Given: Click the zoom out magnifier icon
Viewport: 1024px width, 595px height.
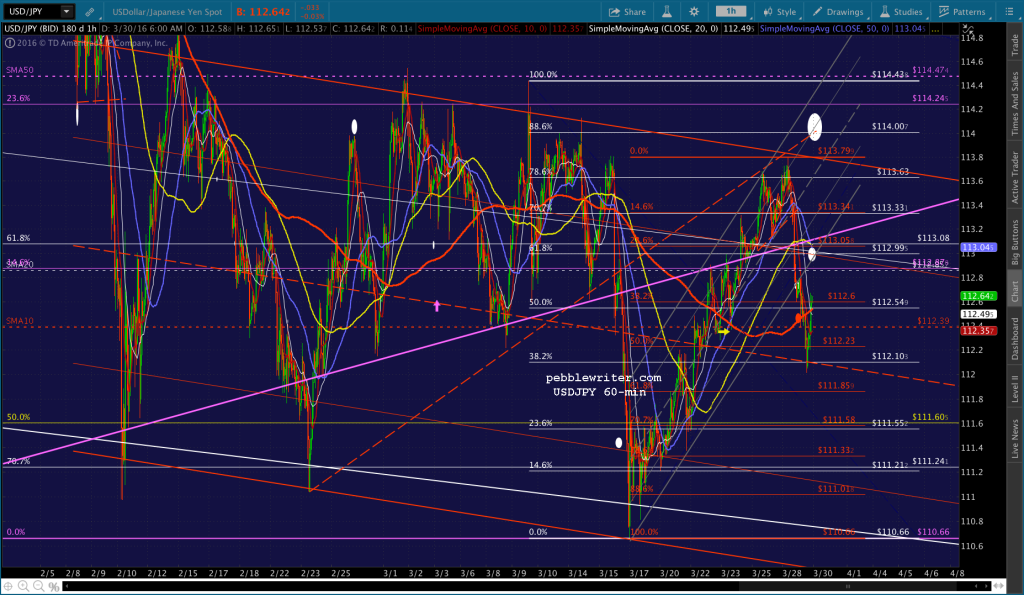Looking at the screenshot, I should click(39, 587).
